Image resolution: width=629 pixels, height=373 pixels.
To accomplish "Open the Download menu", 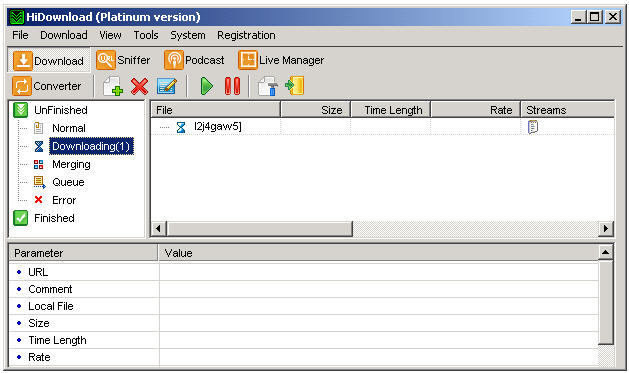I will click(64, 35).
